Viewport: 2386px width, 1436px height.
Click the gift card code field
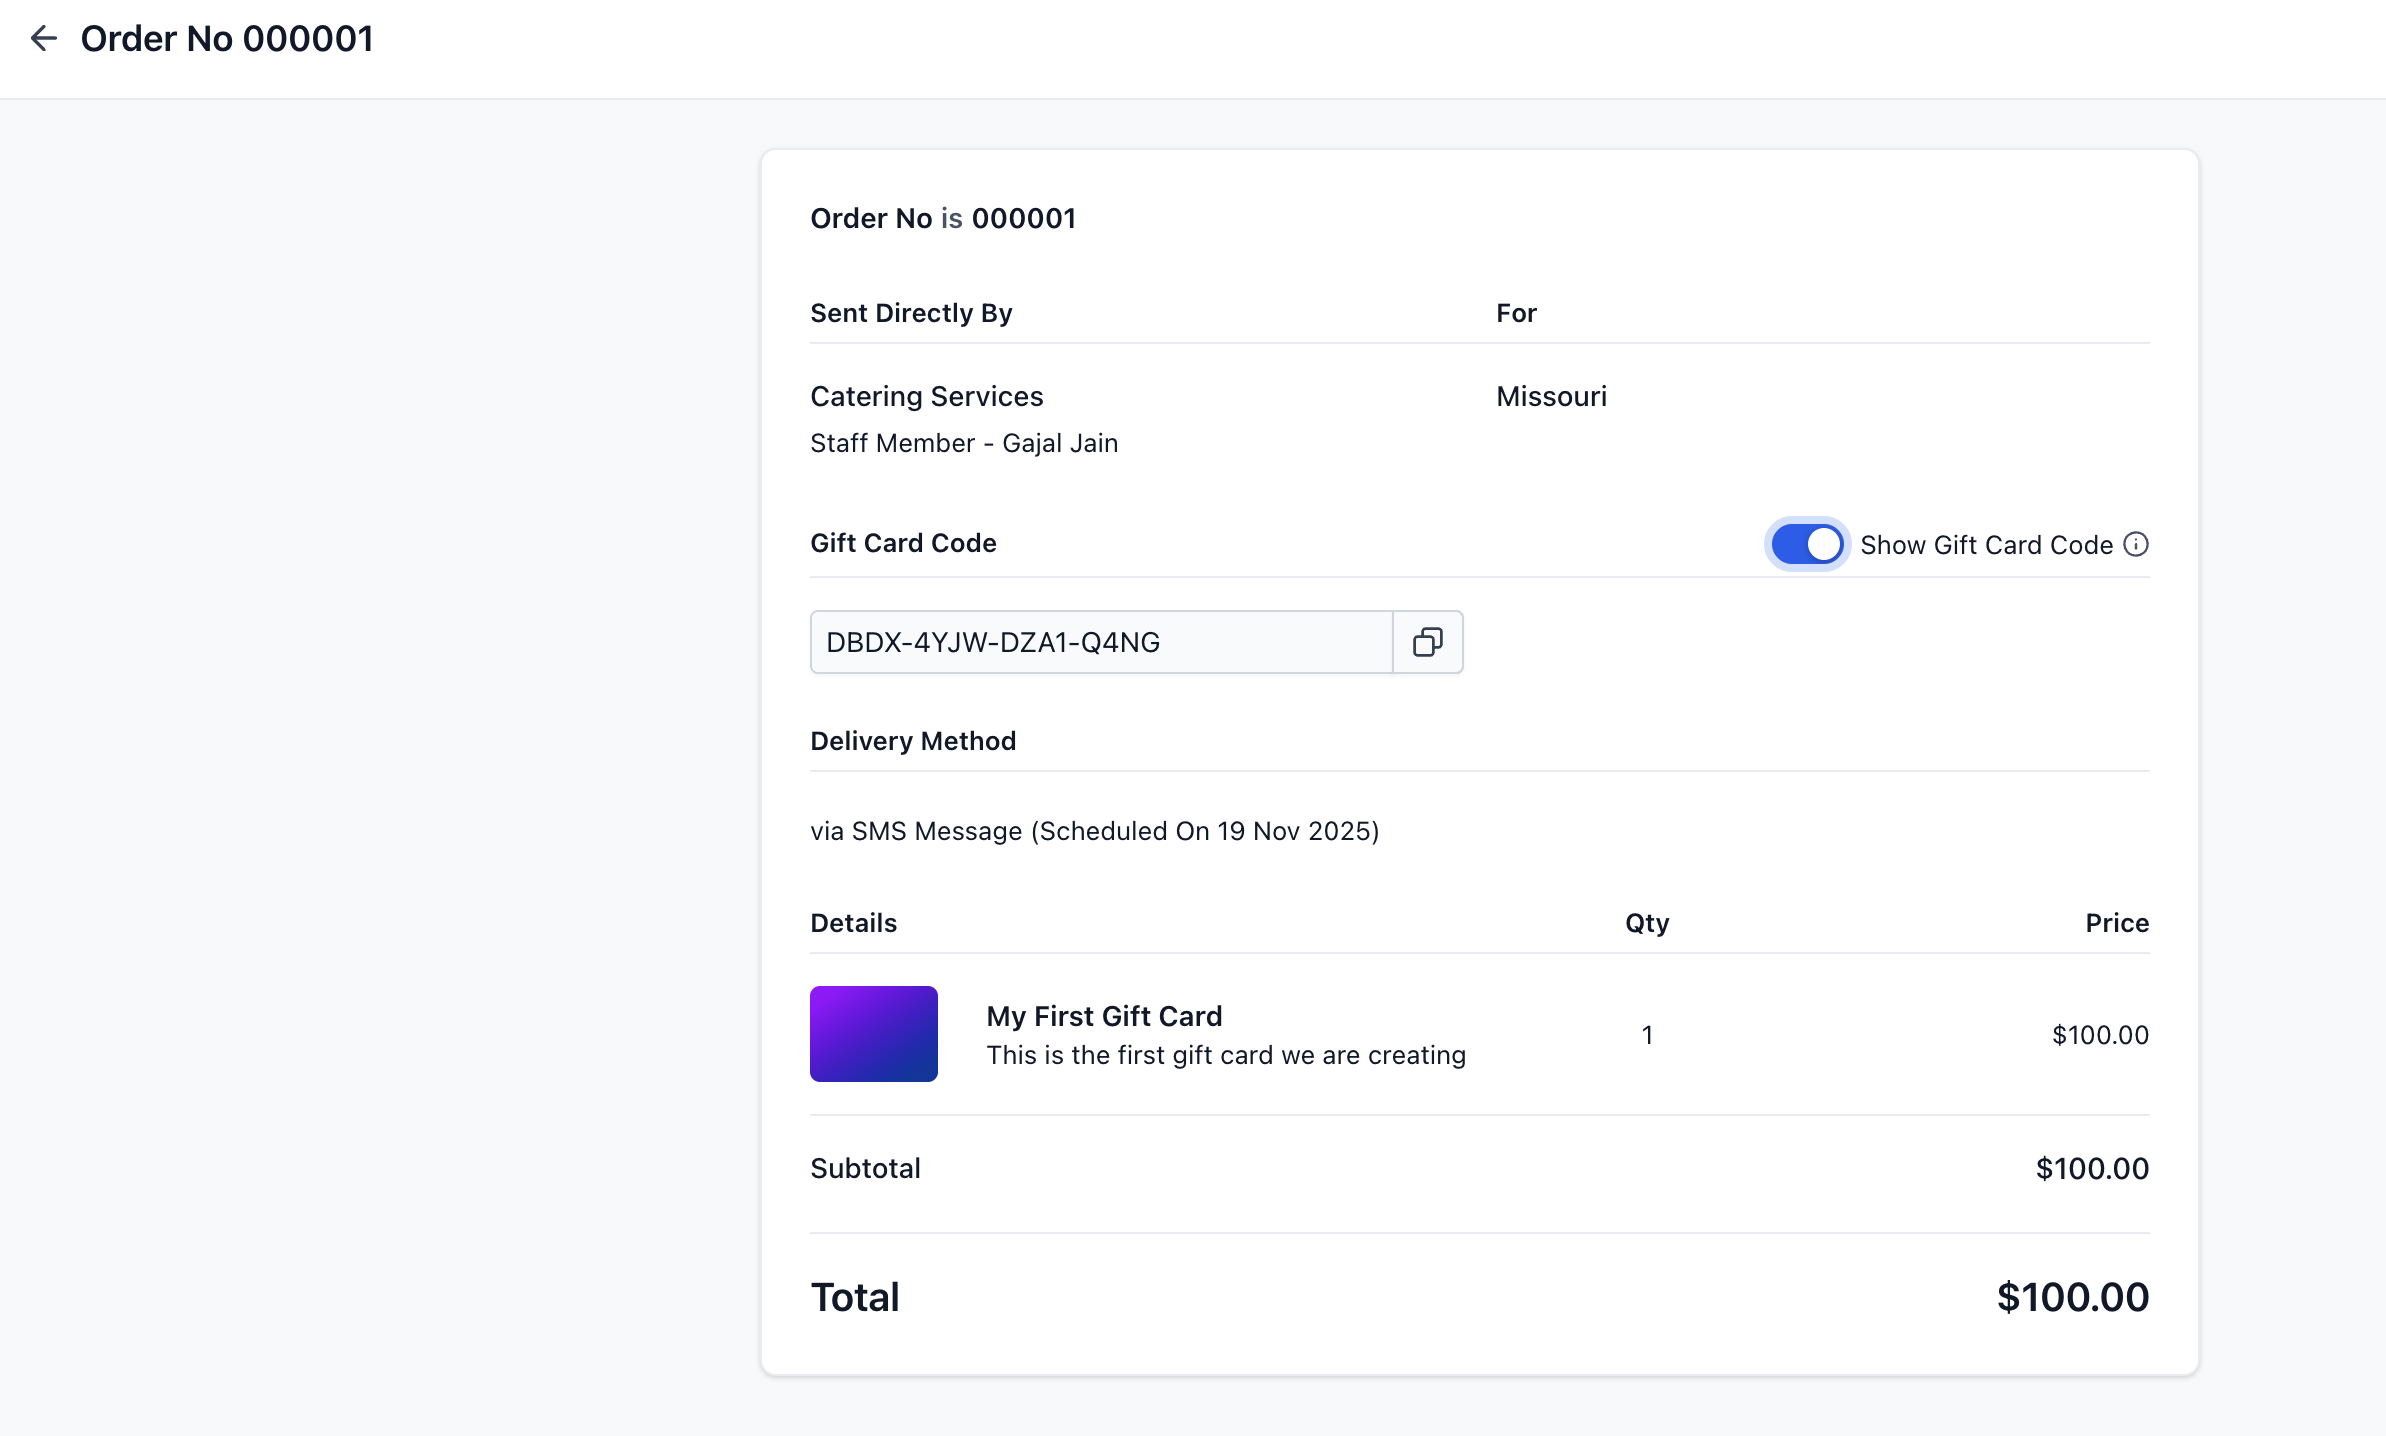click(1100, 642)
